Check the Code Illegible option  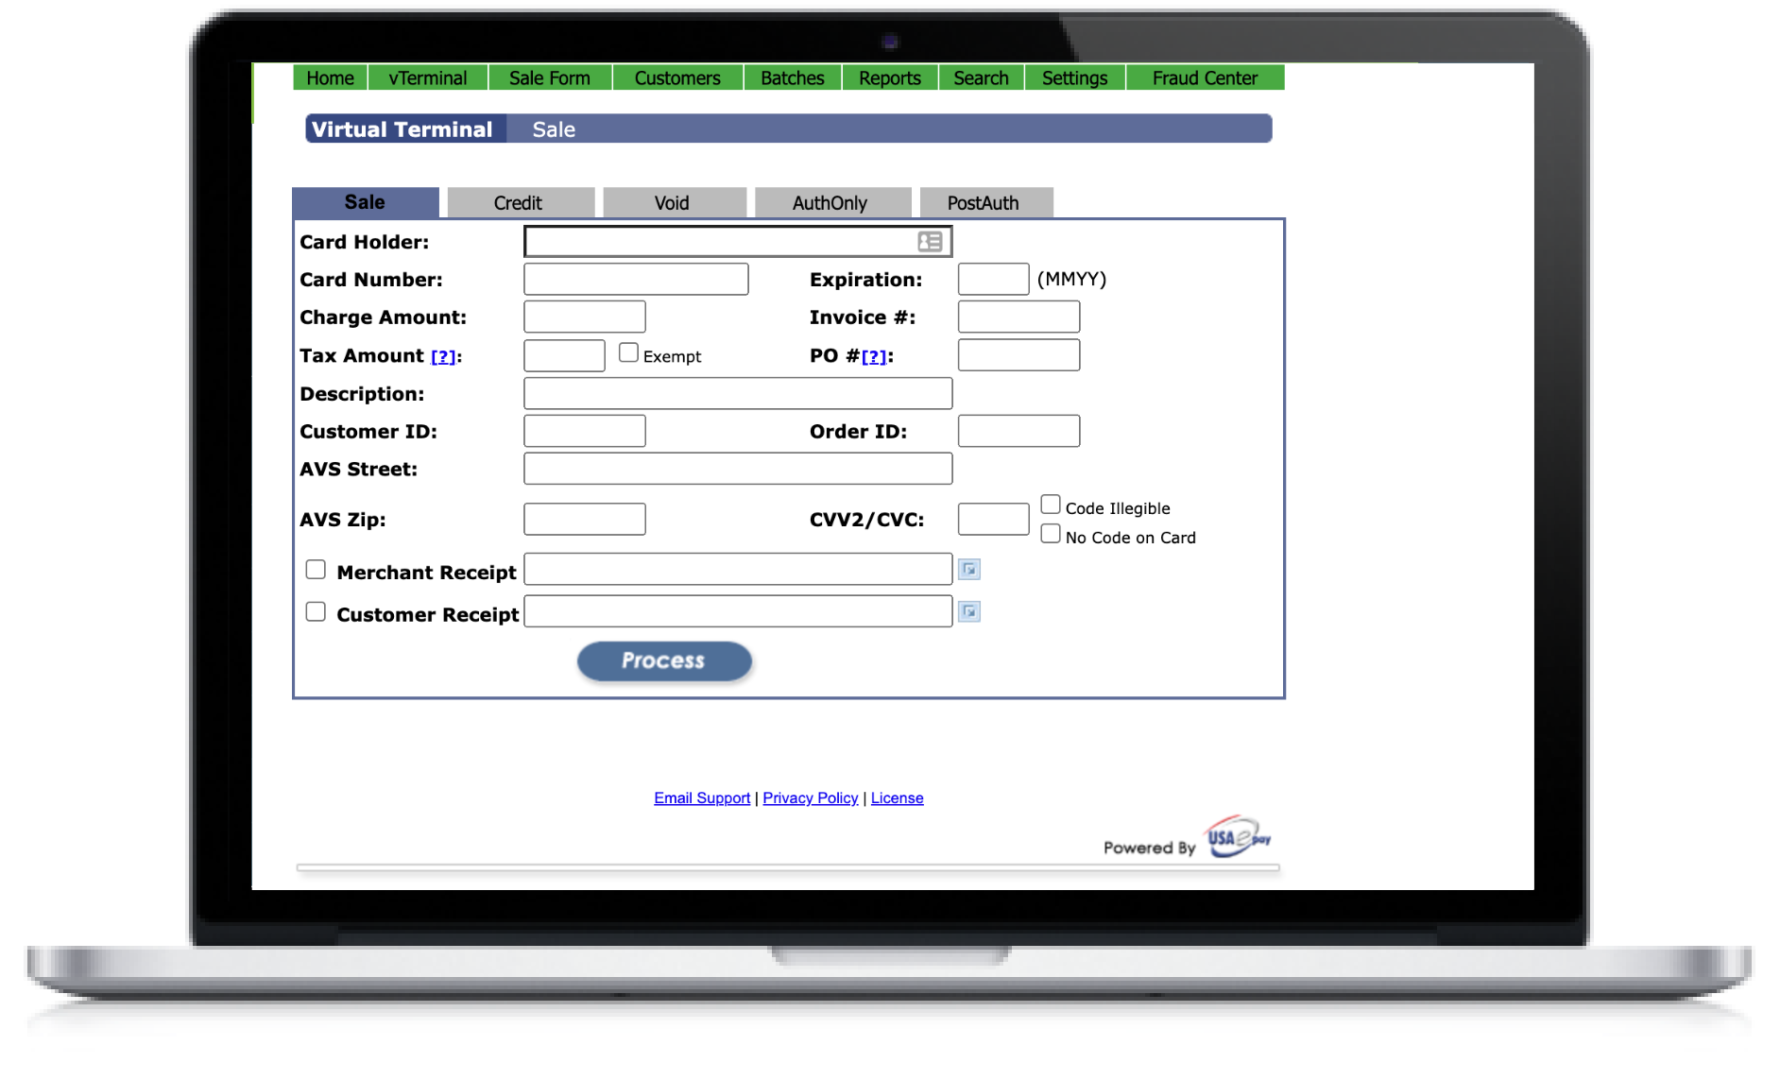tap(1050, 504)
